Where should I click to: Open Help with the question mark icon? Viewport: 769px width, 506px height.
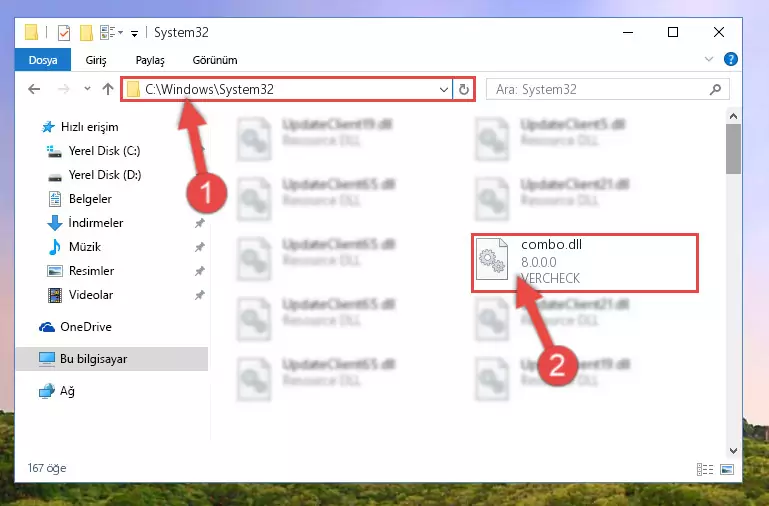click(x=731, y=59)
